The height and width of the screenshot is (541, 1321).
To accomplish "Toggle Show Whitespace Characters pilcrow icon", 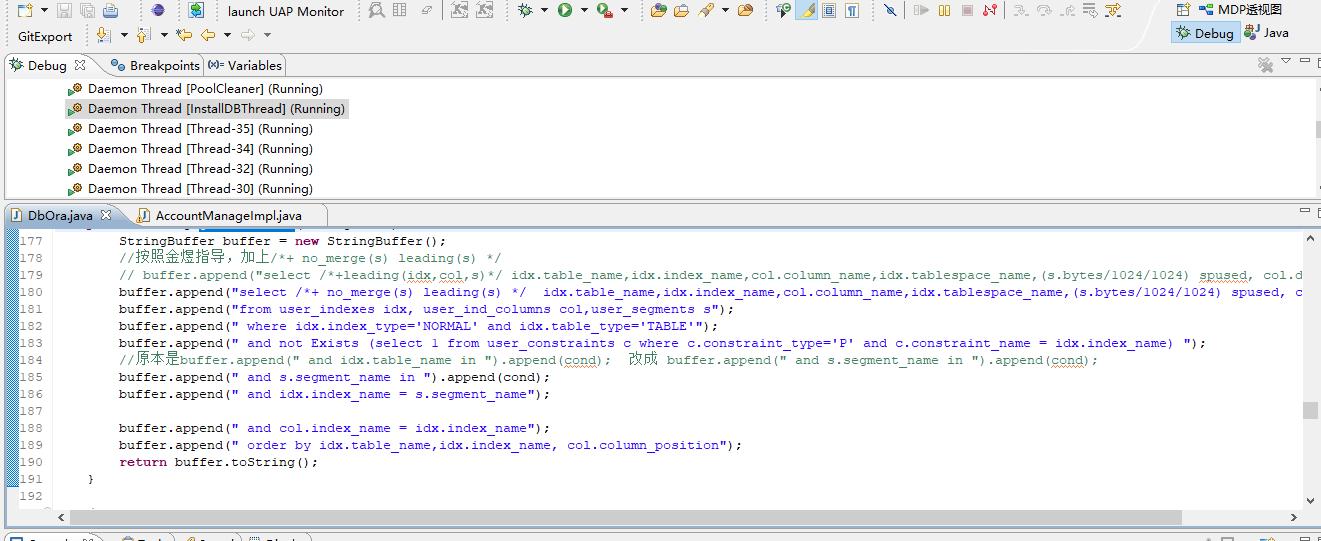I will (x=852, y=11).
